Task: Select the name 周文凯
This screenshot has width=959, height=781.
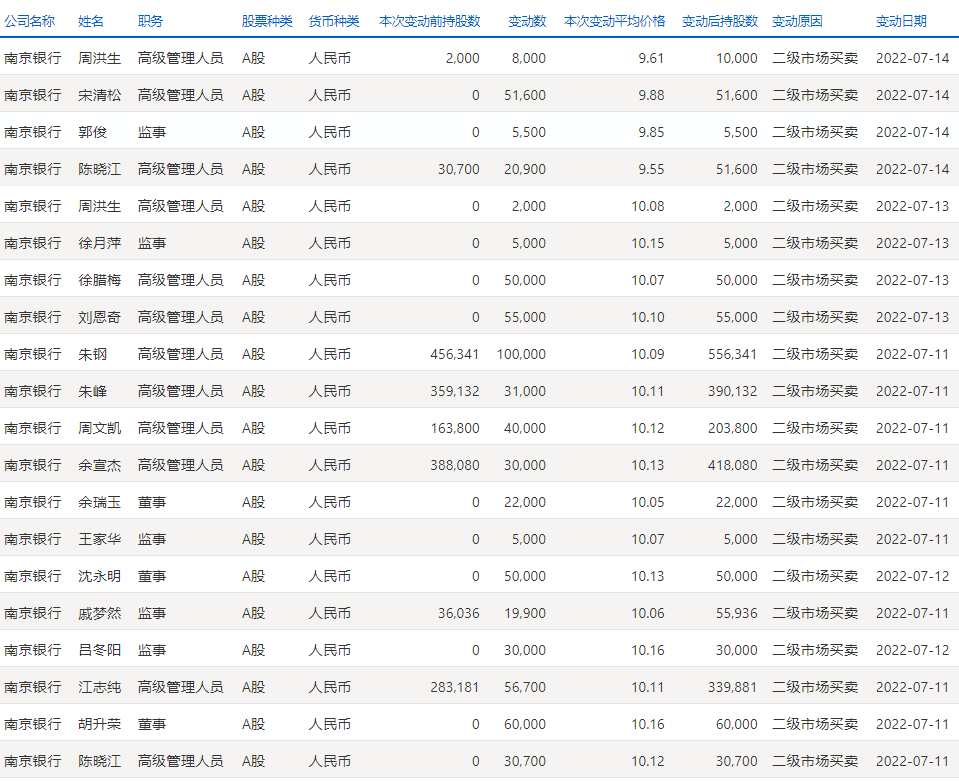Action: tap(100, 428)
